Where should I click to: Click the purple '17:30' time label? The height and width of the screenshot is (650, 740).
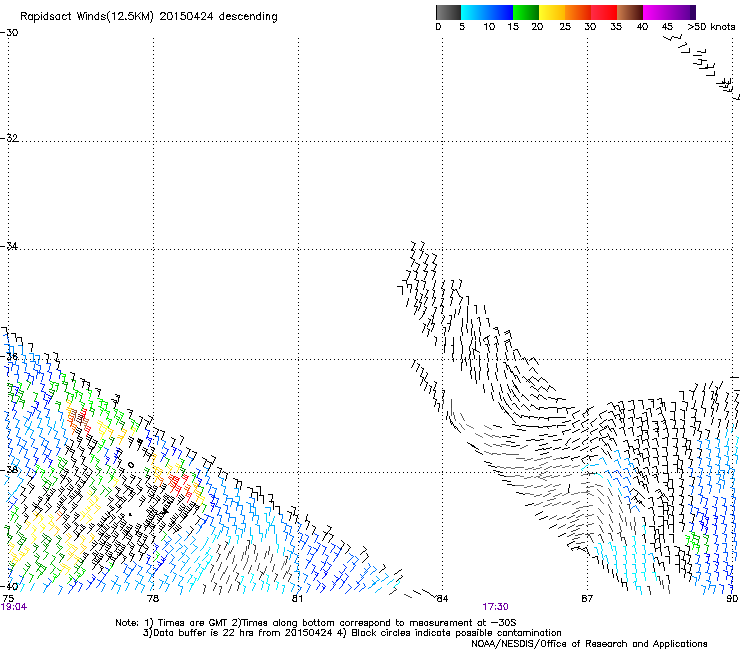coord(495,607)
